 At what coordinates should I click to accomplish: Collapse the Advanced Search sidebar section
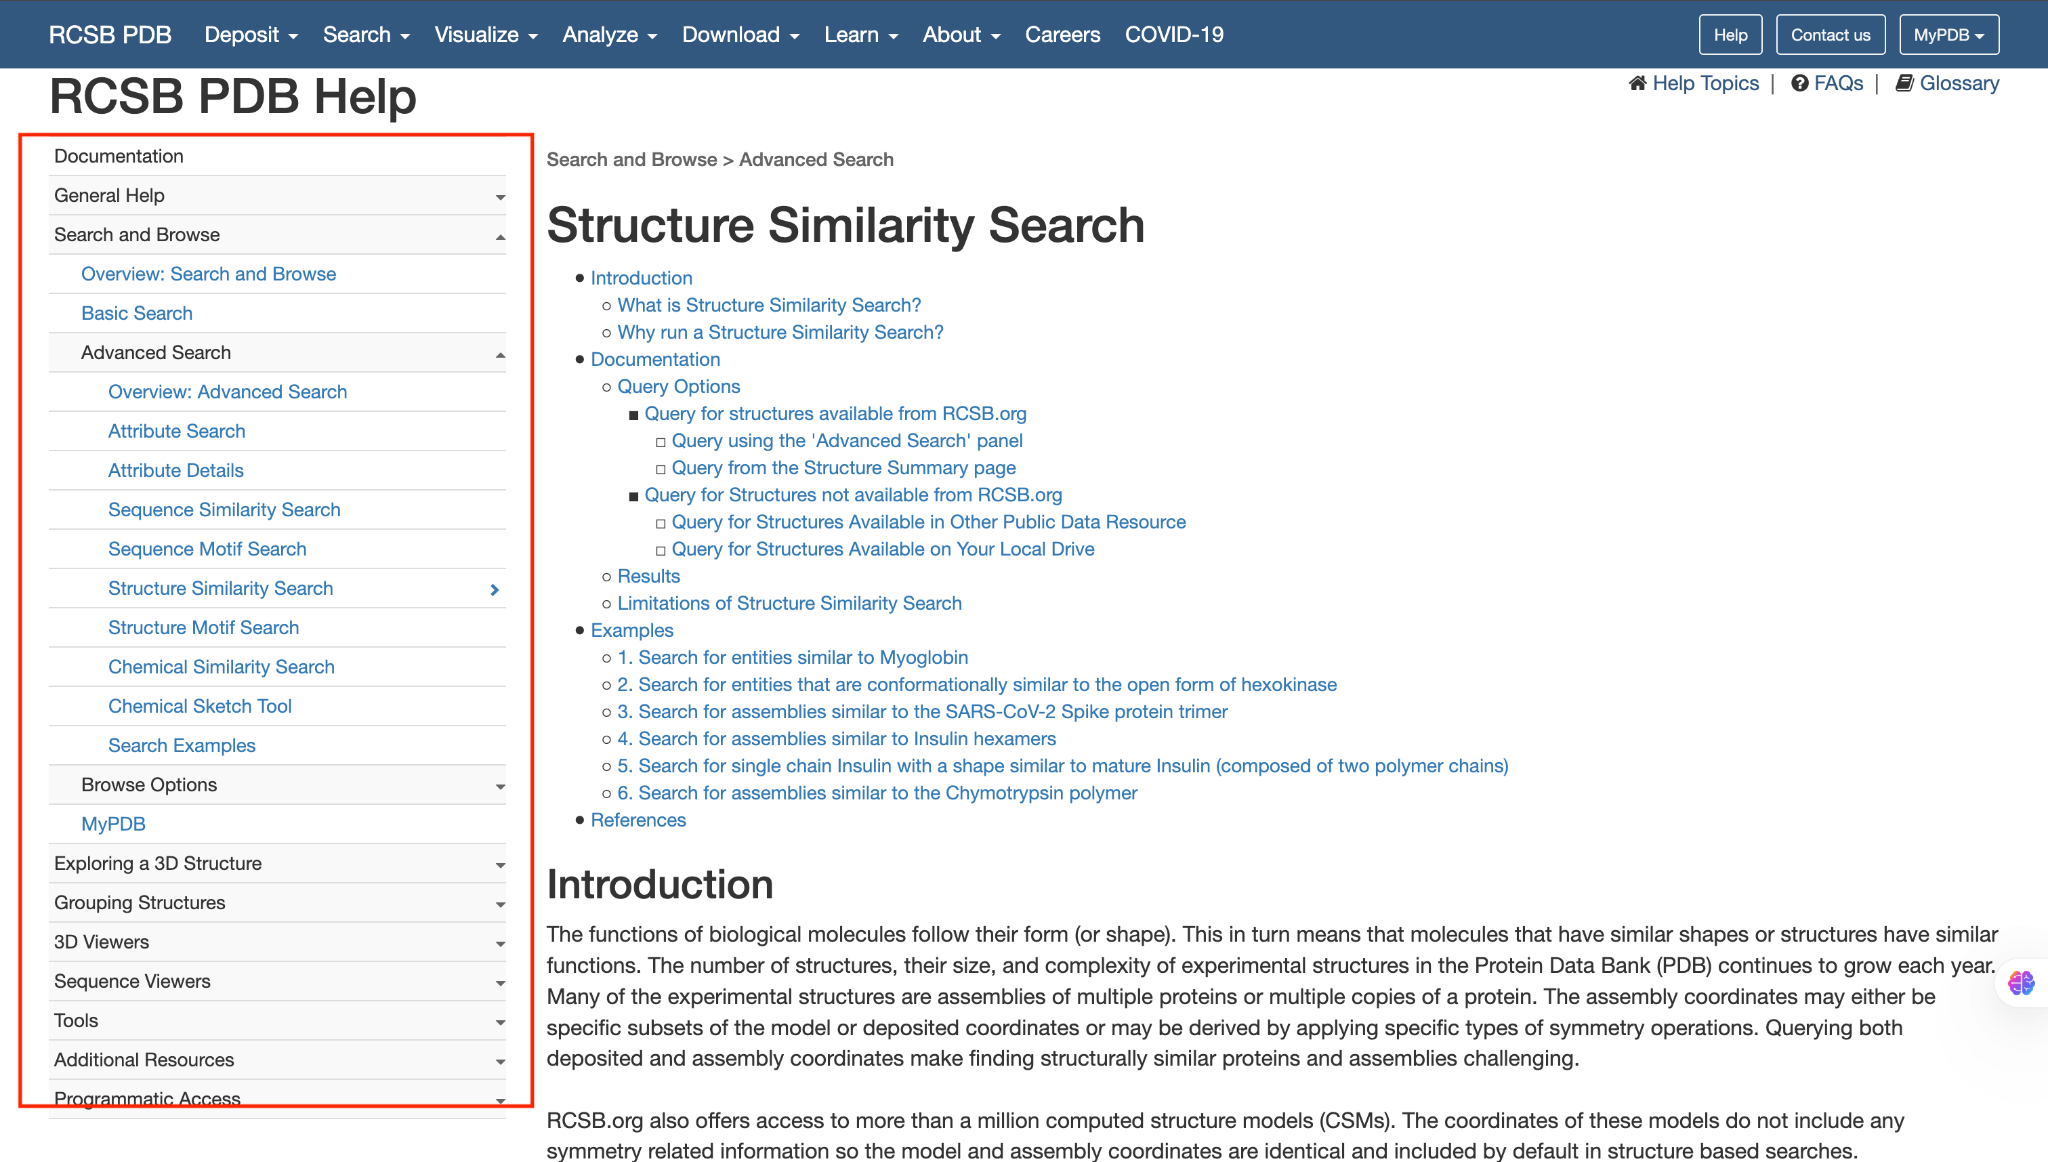point(499,354)
